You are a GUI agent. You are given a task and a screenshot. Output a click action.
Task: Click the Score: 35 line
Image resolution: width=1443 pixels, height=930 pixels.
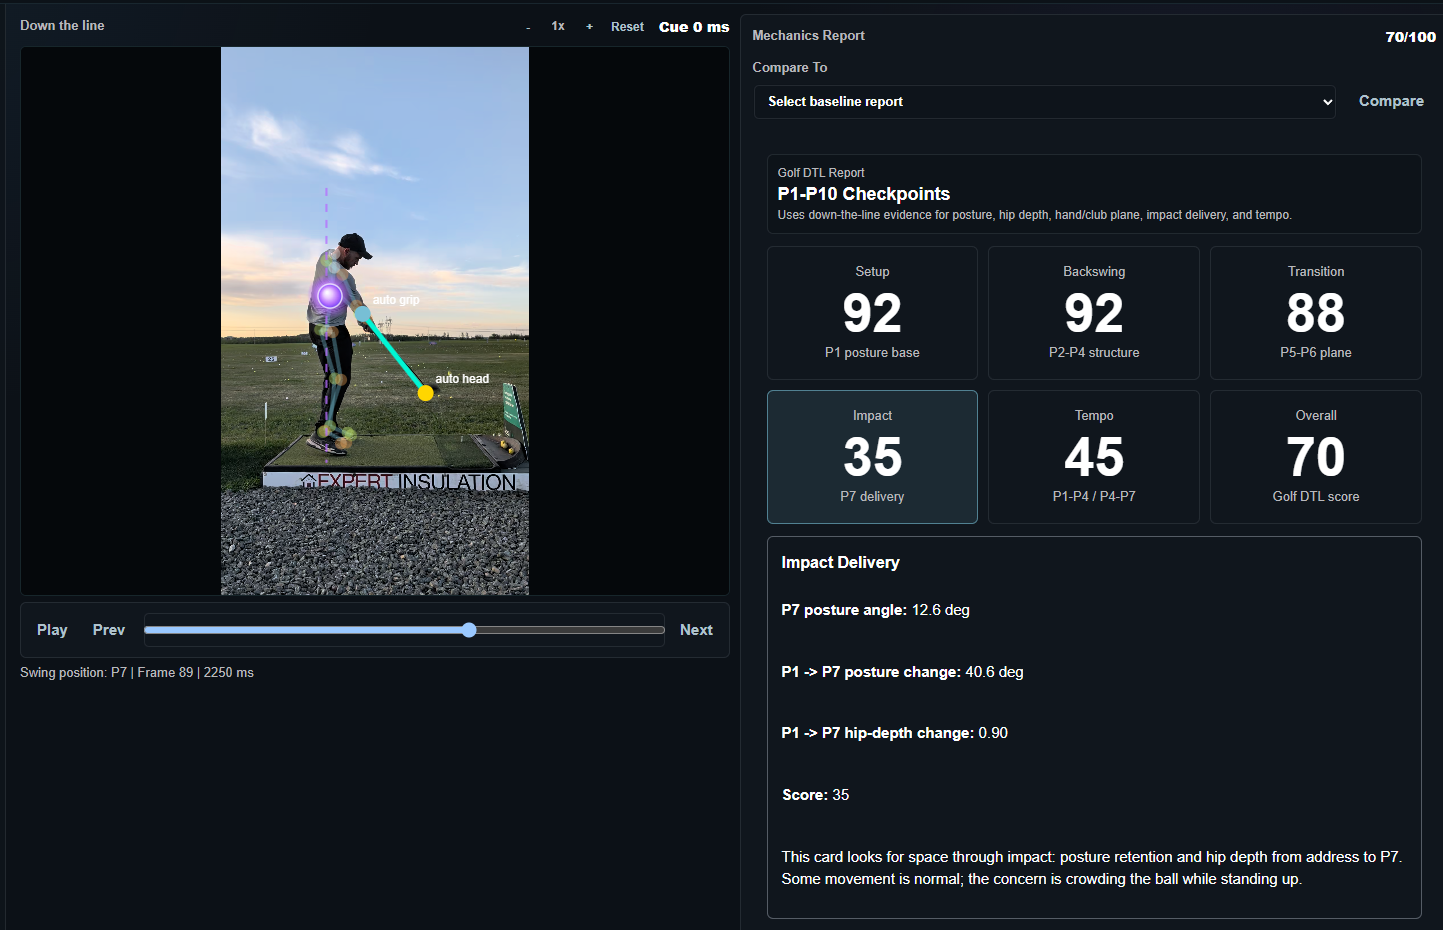(x=816, y=795)
